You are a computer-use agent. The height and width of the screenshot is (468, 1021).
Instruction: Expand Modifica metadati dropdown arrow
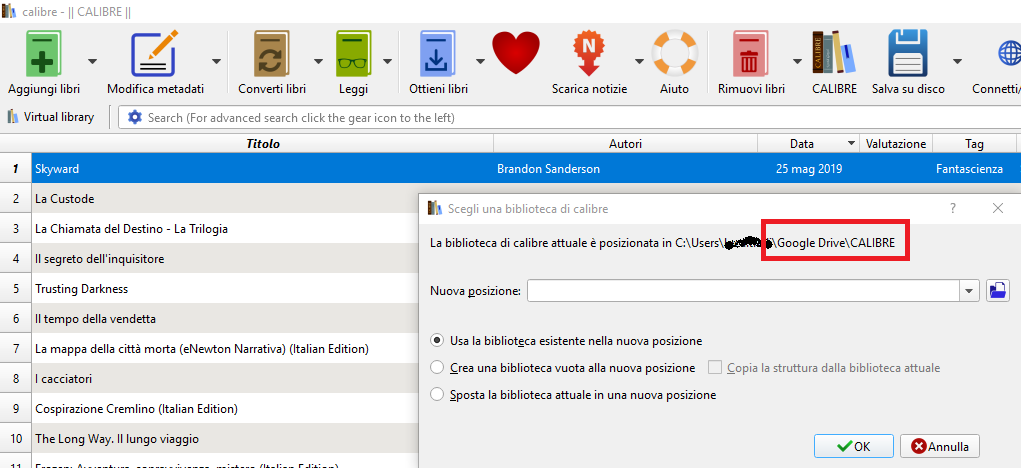pyautogui.click(x=216, y=61)
